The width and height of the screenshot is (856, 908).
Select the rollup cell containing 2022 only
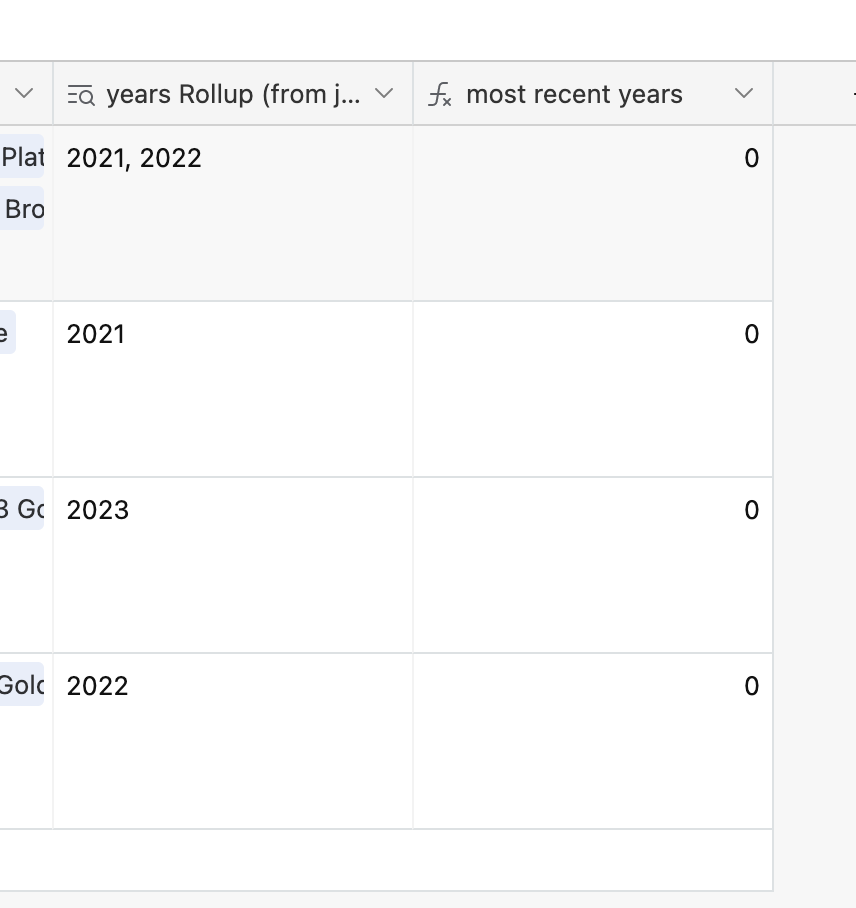[233, 741]
